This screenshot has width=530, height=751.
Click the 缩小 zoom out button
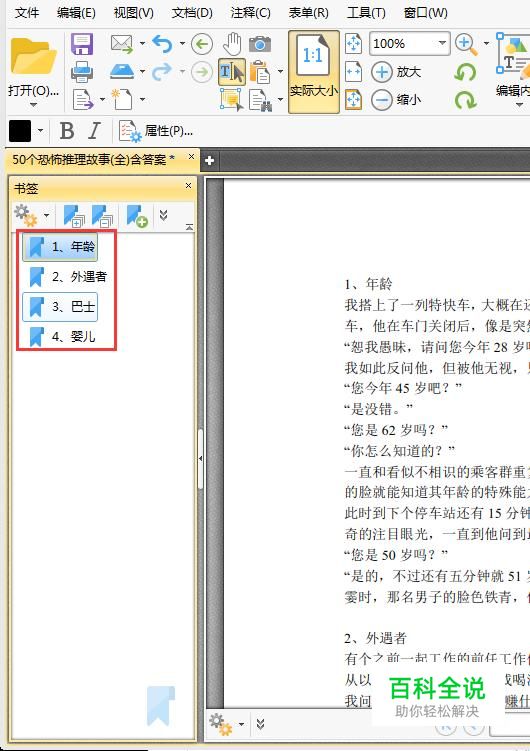tap(396, 100)
